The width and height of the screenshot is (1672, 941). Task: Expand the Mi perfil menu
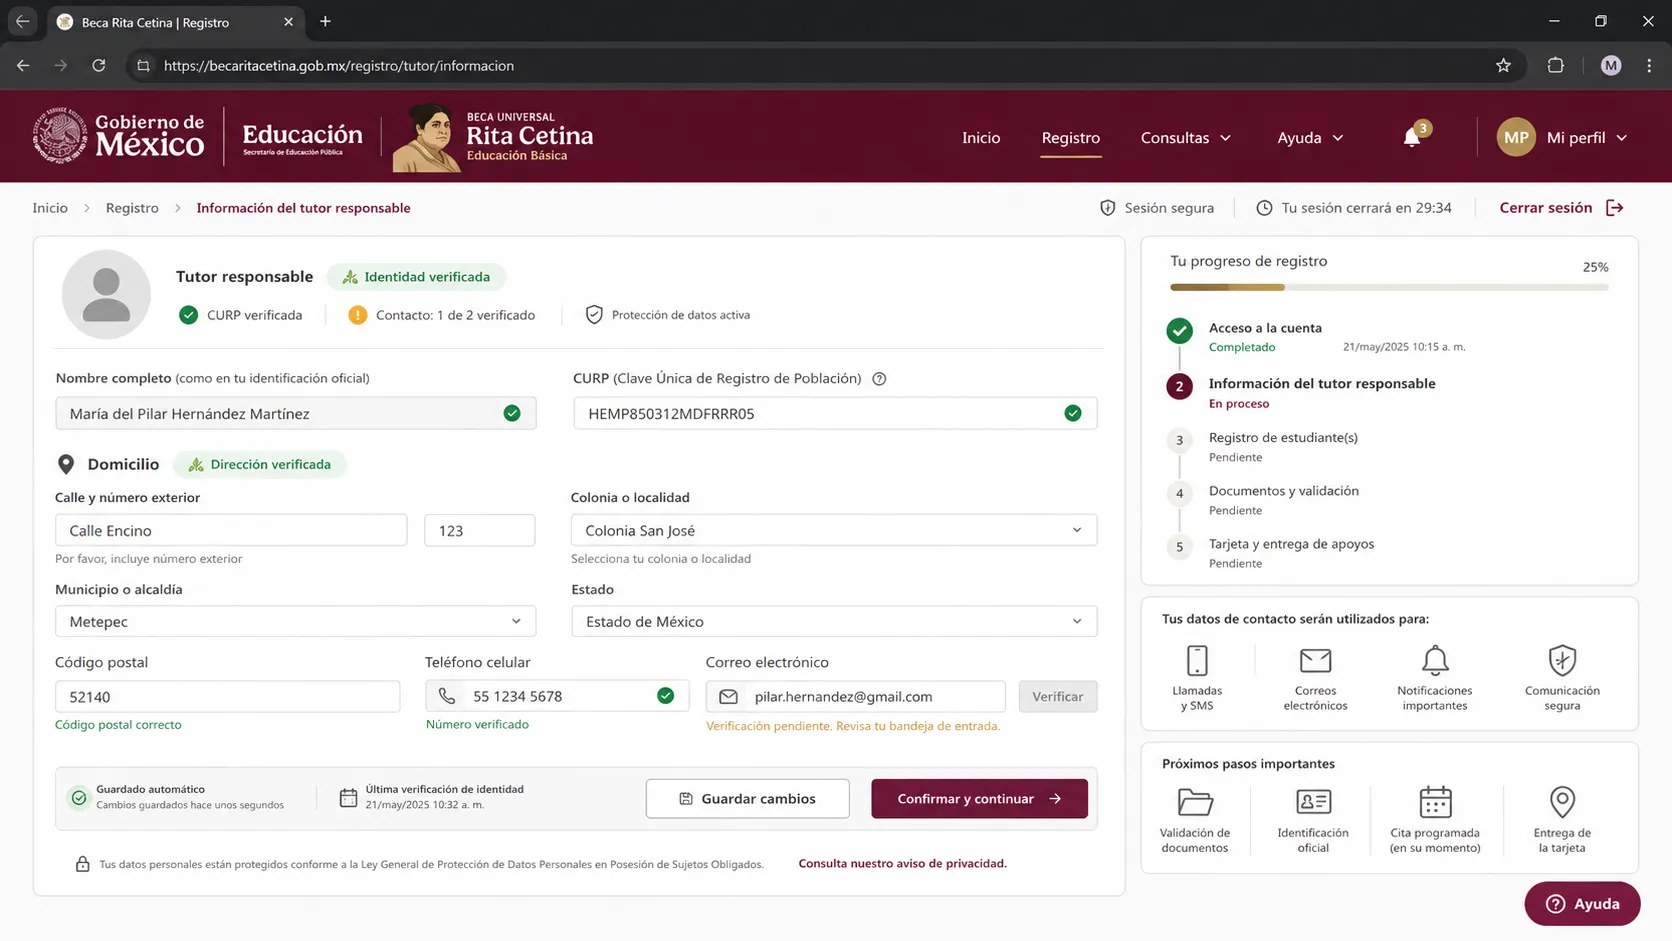(1587, 138)
